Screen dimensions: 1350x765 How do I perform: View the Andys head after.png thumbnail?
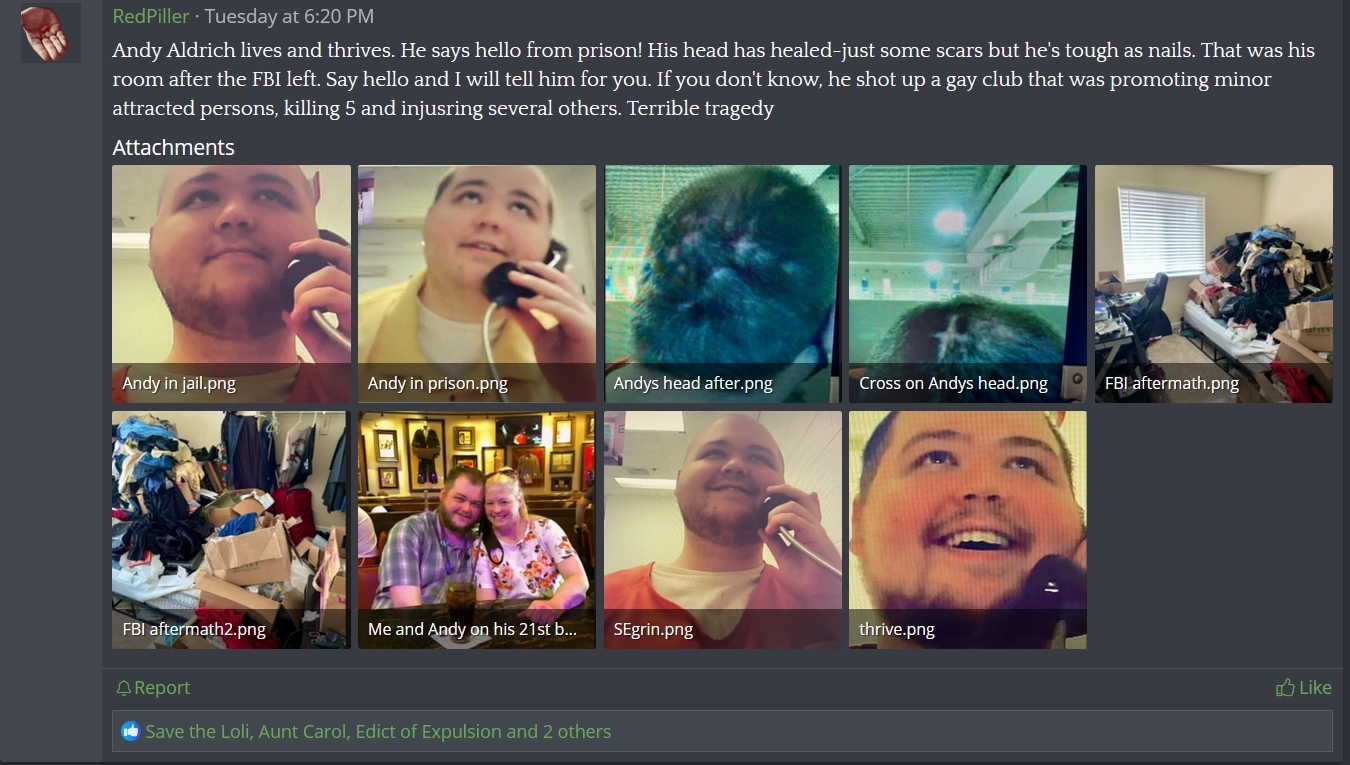pos(722,284)
